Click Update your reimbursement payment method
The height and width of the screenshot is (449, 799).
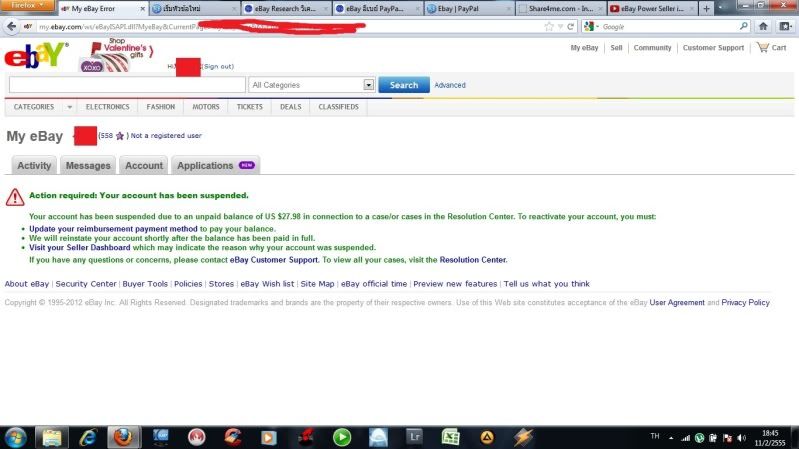click(x=113, y=229)
